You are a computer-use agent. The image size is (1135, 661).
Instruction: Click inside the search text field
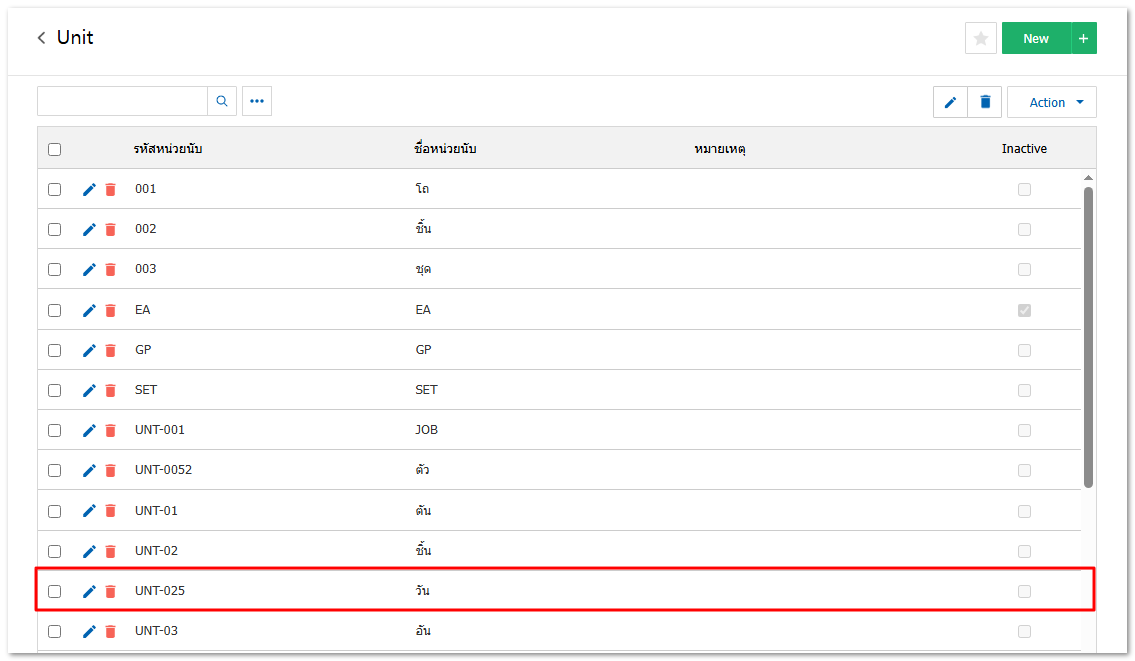tap(122, 101)
